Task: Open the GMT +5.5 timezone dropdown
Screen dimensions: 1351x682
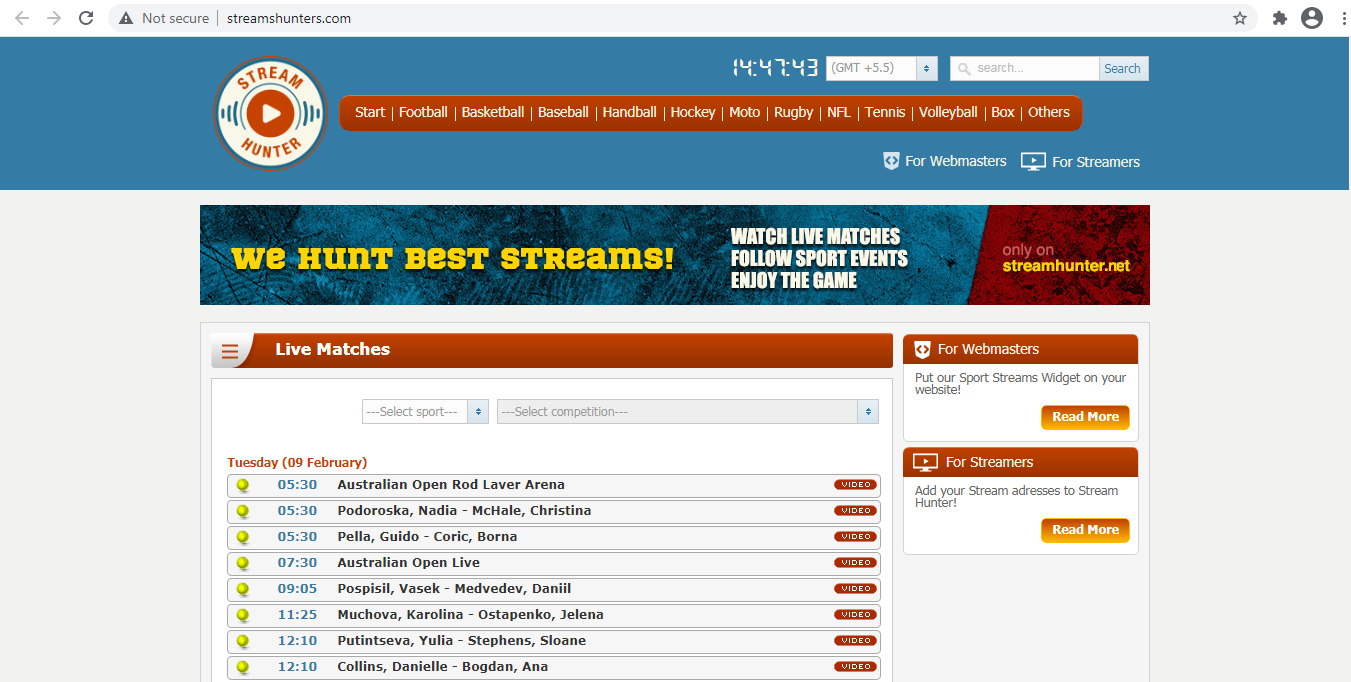Action: [x=882, y=68]
